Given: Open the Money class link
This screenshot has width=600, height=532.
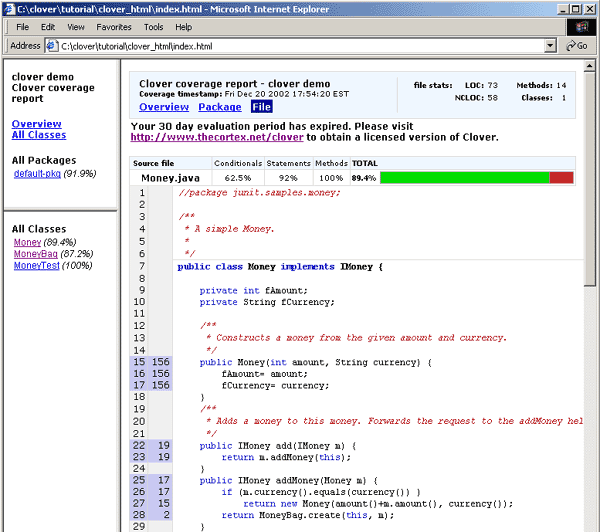Looking at the screenshot, I should pos(27,242).
